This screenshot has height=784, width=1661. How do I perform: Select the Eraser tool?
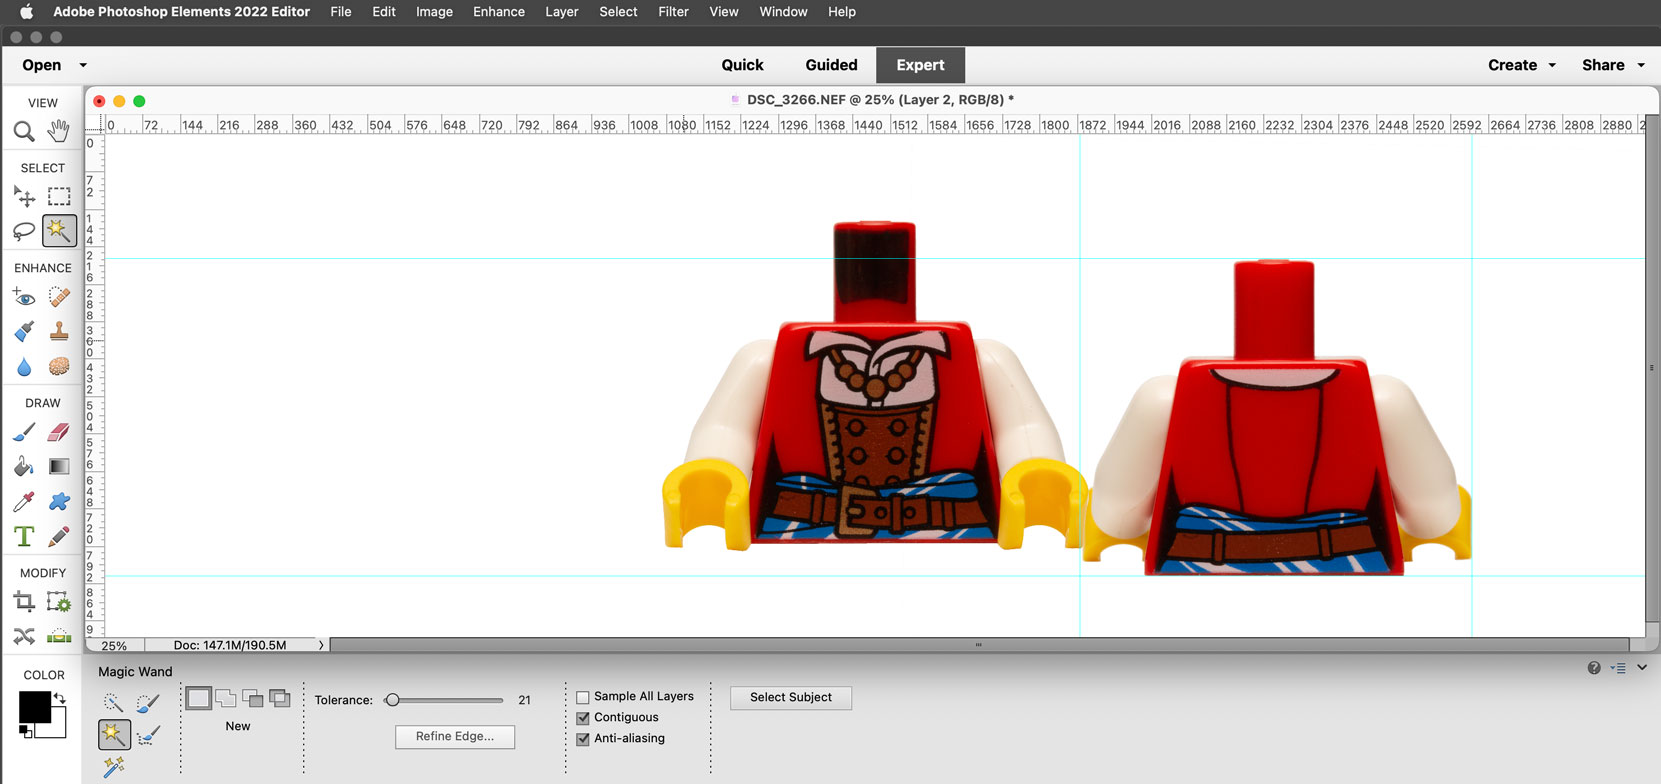59,432
